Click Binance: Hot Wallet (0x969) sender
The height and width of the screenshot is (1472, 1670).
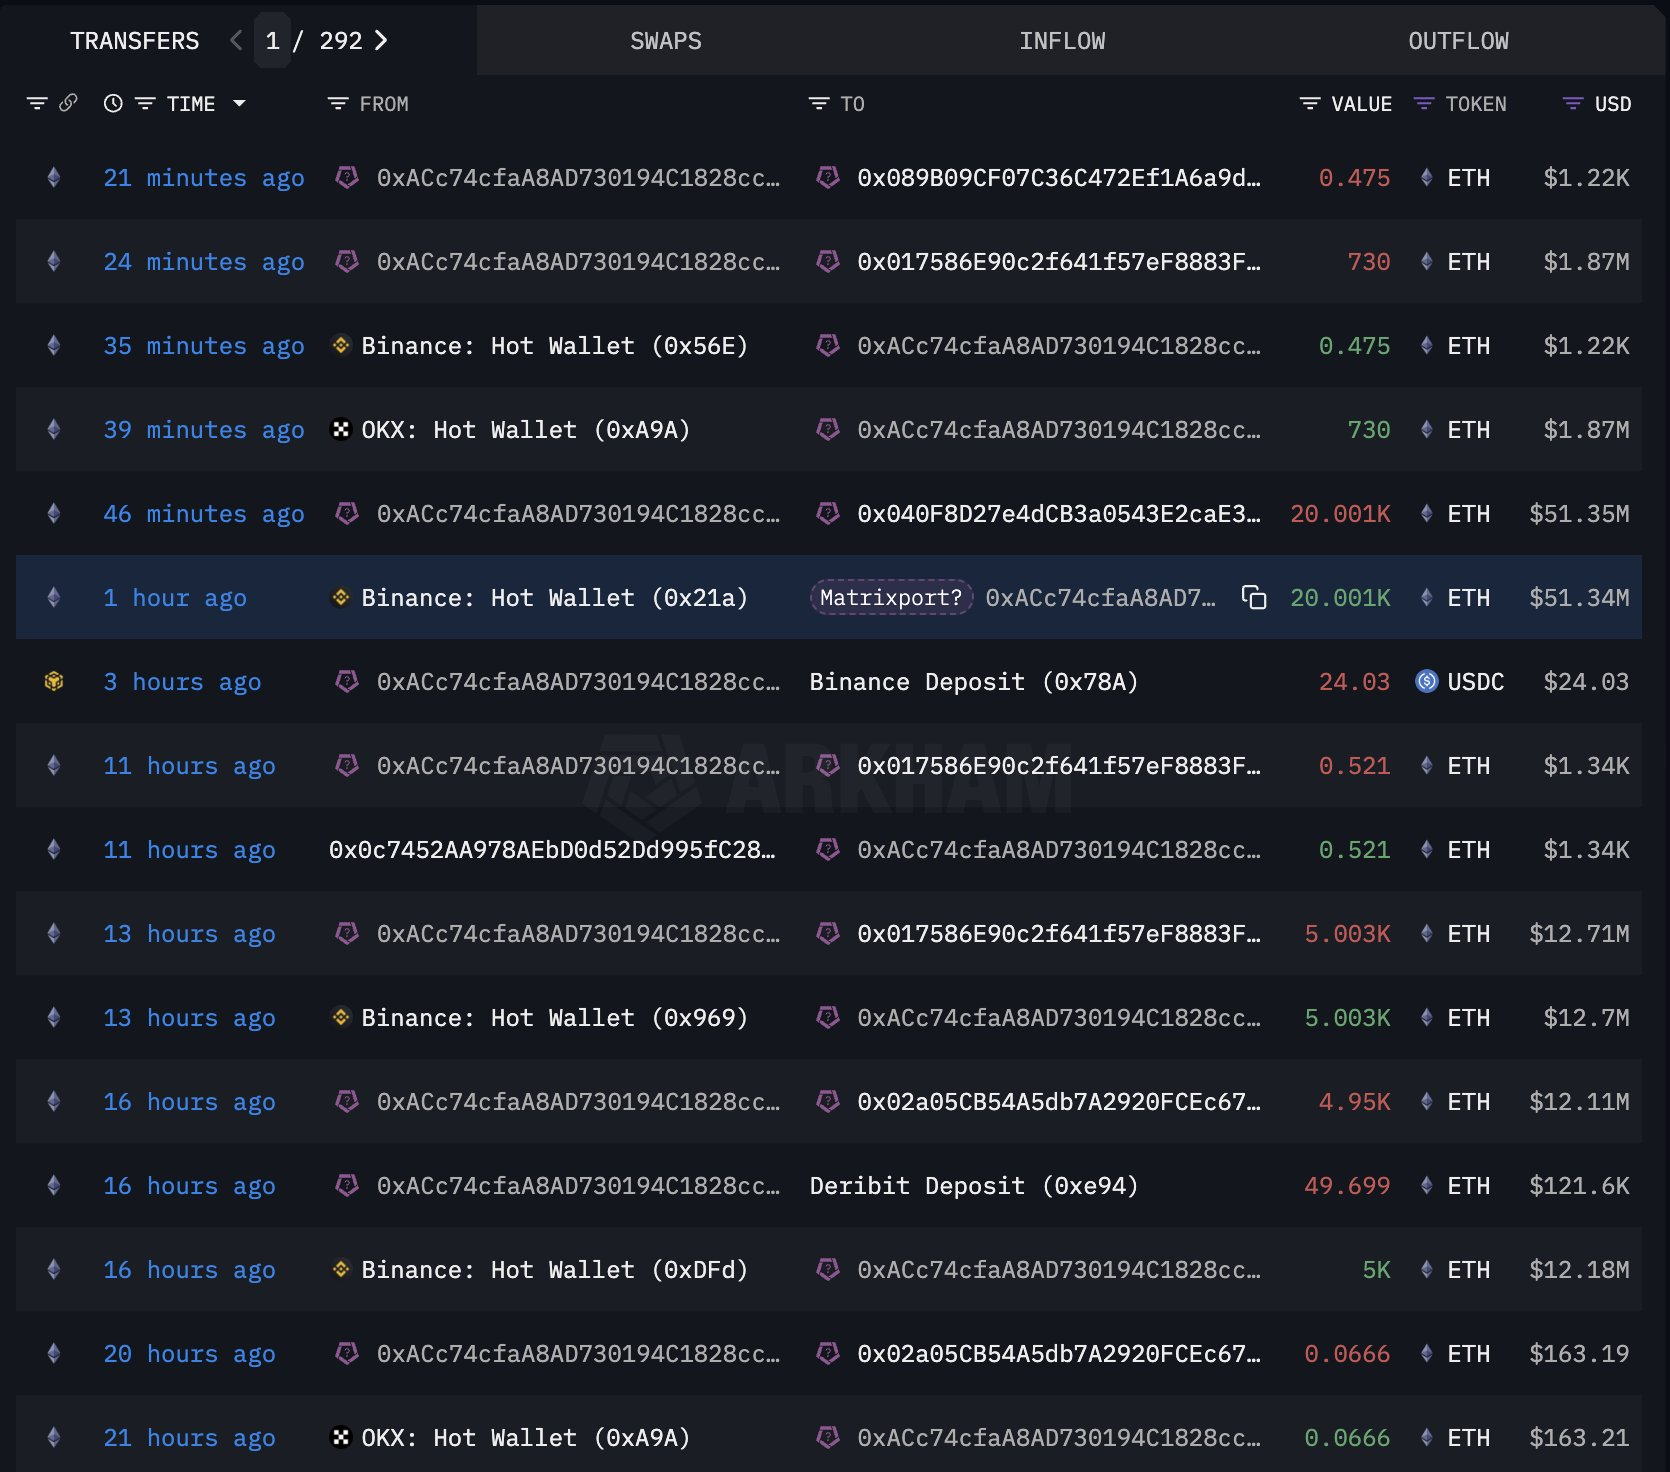pyautogui.click(x=554, y=1018)
